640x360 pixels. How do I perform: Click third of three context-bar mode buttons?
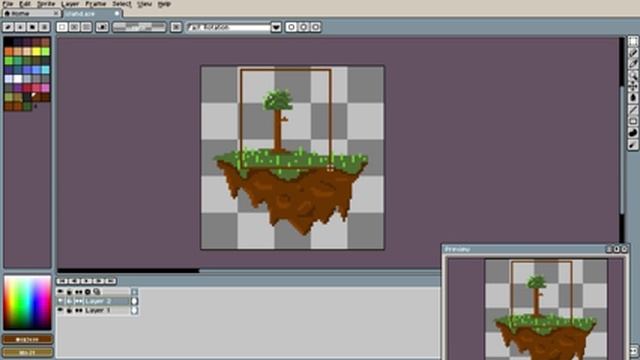(86, 27)
